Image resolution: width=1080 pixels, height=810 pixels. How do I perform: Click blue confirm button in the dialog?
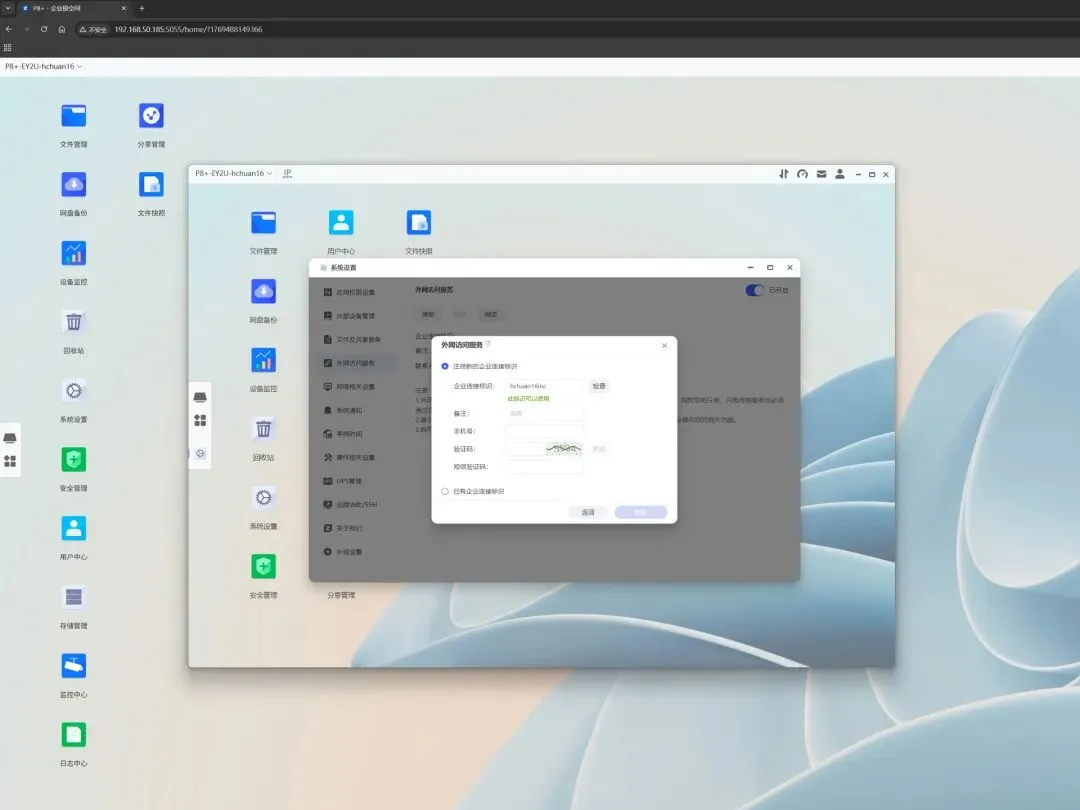point(641,512)
